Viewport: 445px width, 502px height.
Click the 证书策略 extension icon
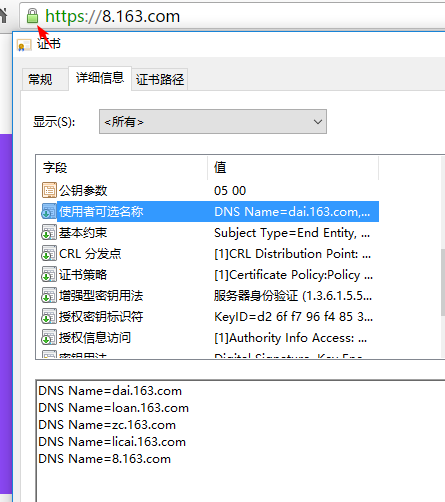click(49, 274)
